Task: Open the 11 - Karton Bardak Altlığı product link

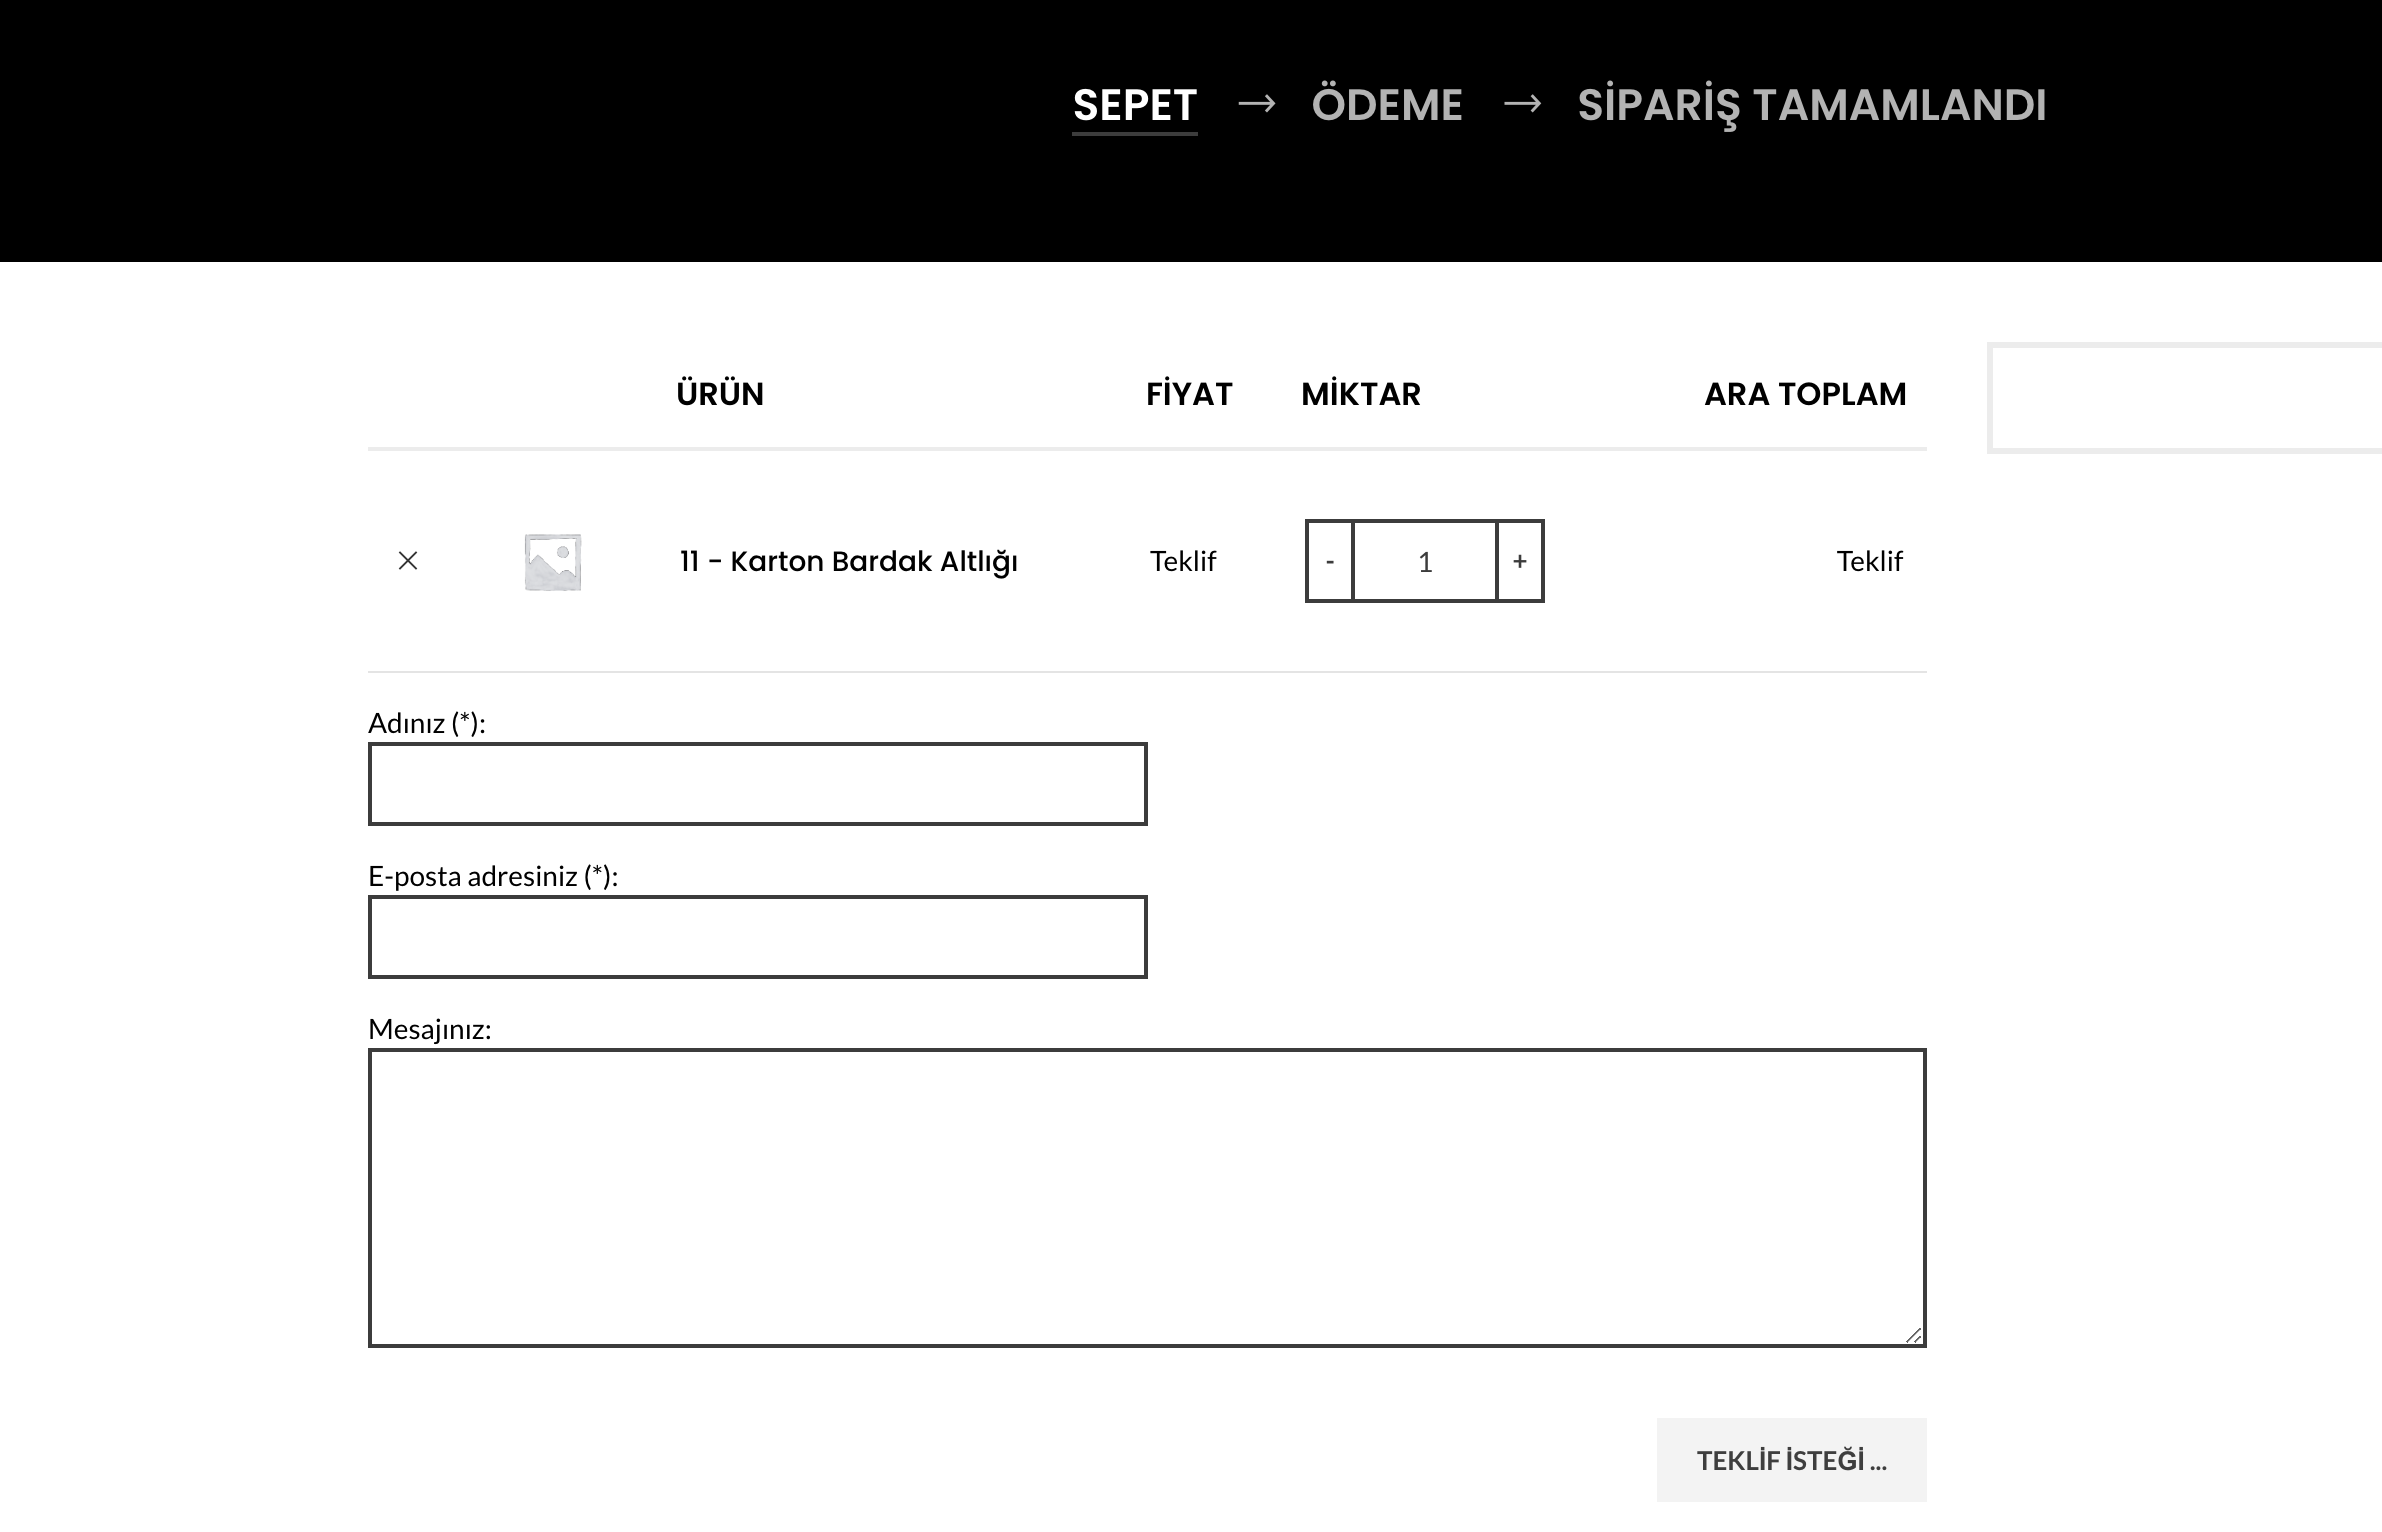Action: click(x=849, y=561)
